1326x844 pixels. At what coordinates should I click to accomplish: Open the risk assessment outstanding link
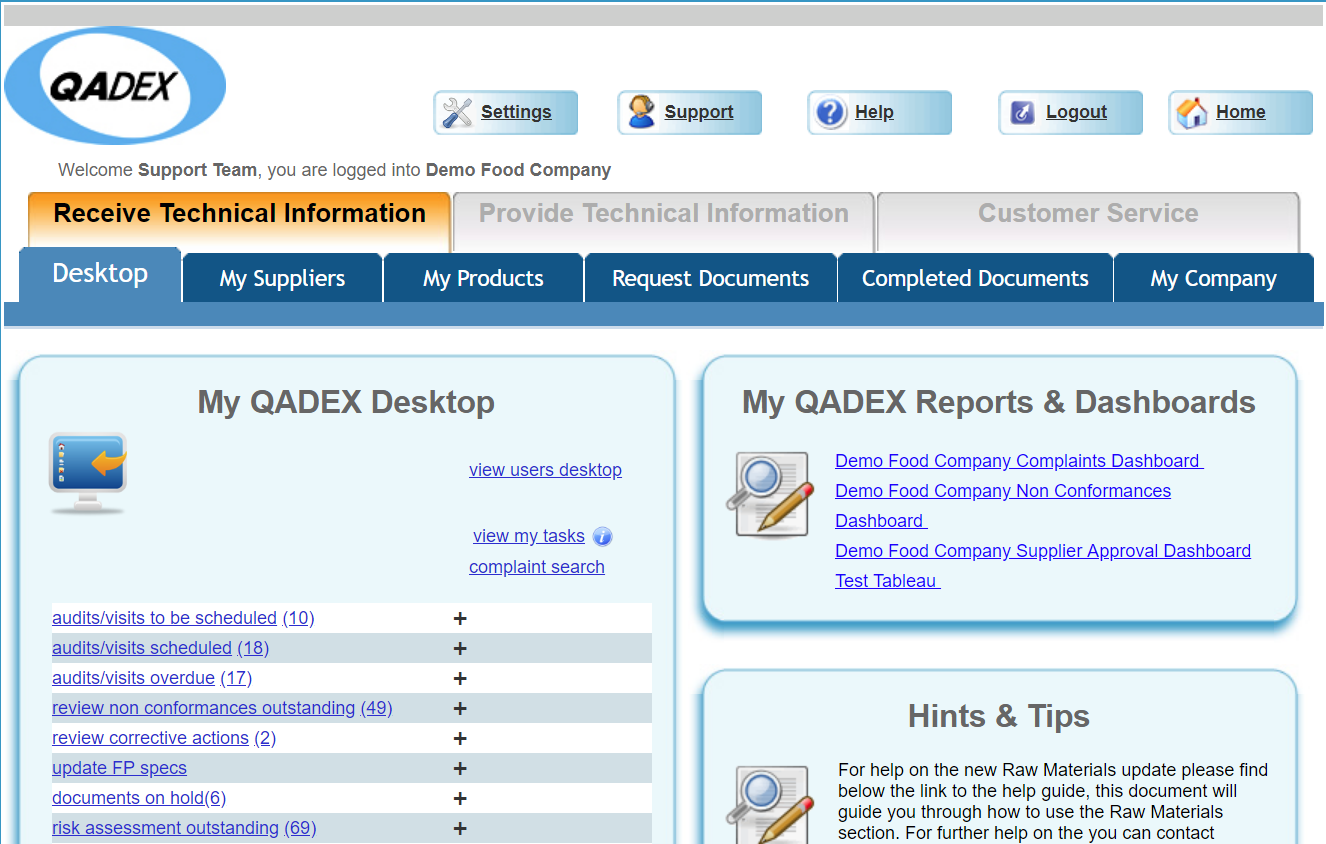point(165,828)
